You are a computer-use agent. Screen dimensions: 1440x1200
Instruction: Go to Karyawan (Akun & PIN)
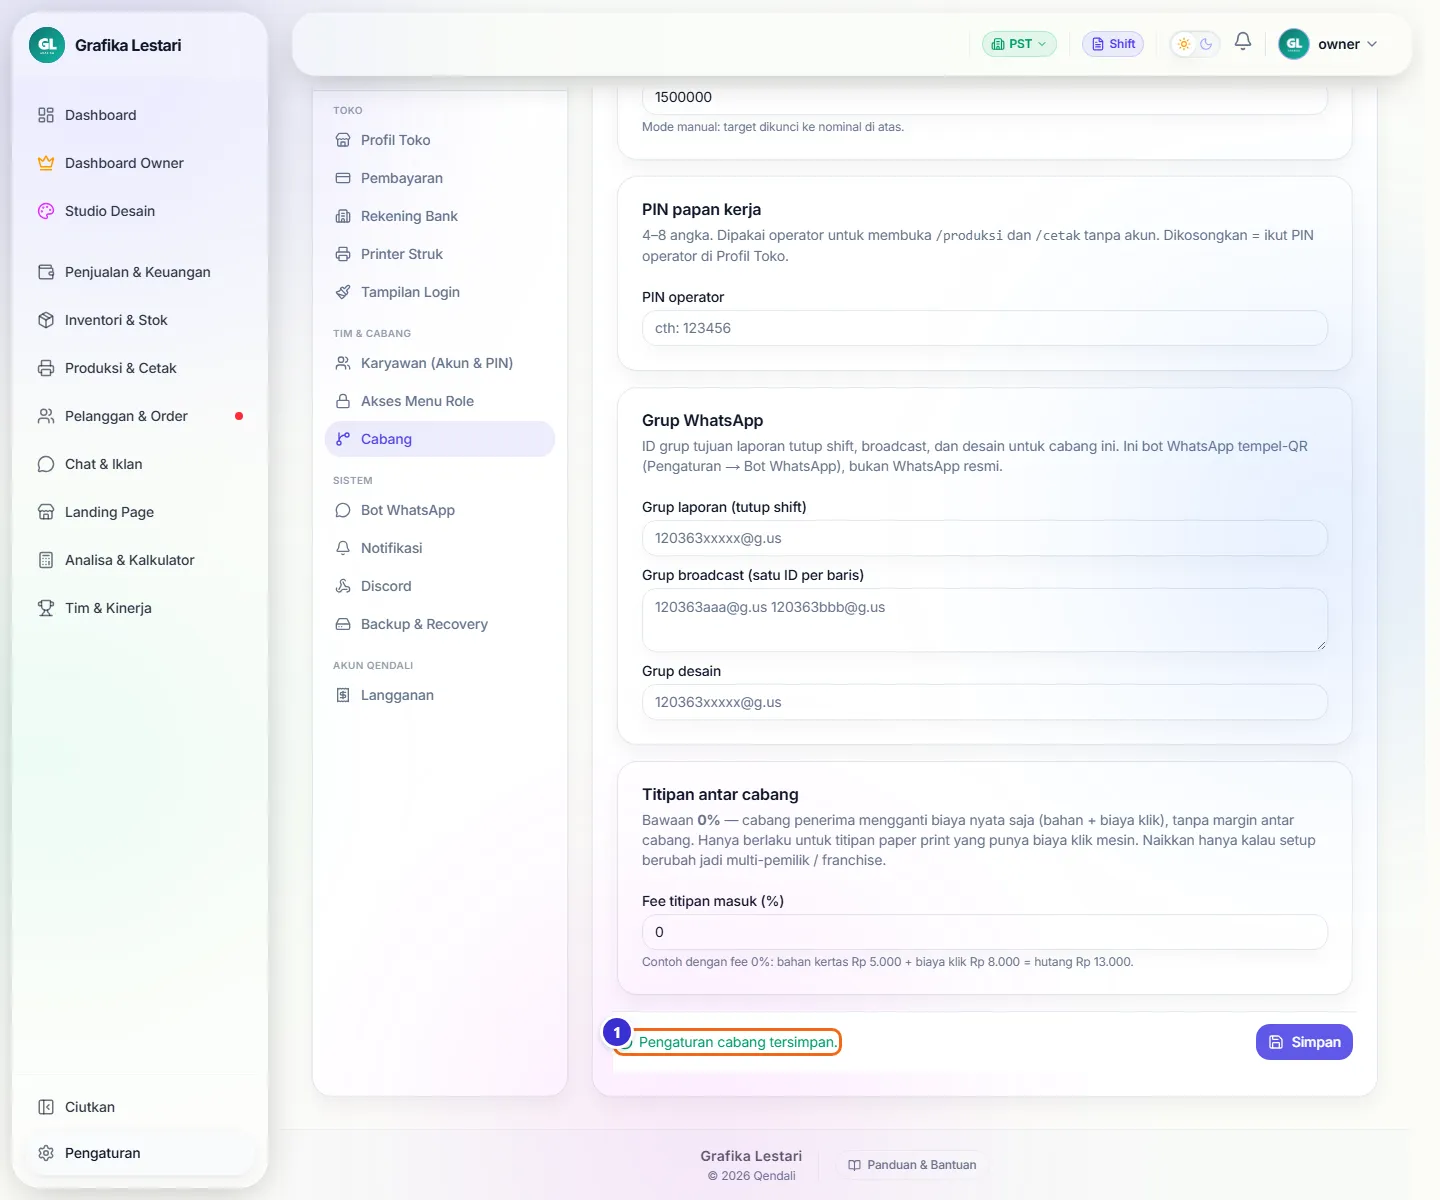click(440, 363)
